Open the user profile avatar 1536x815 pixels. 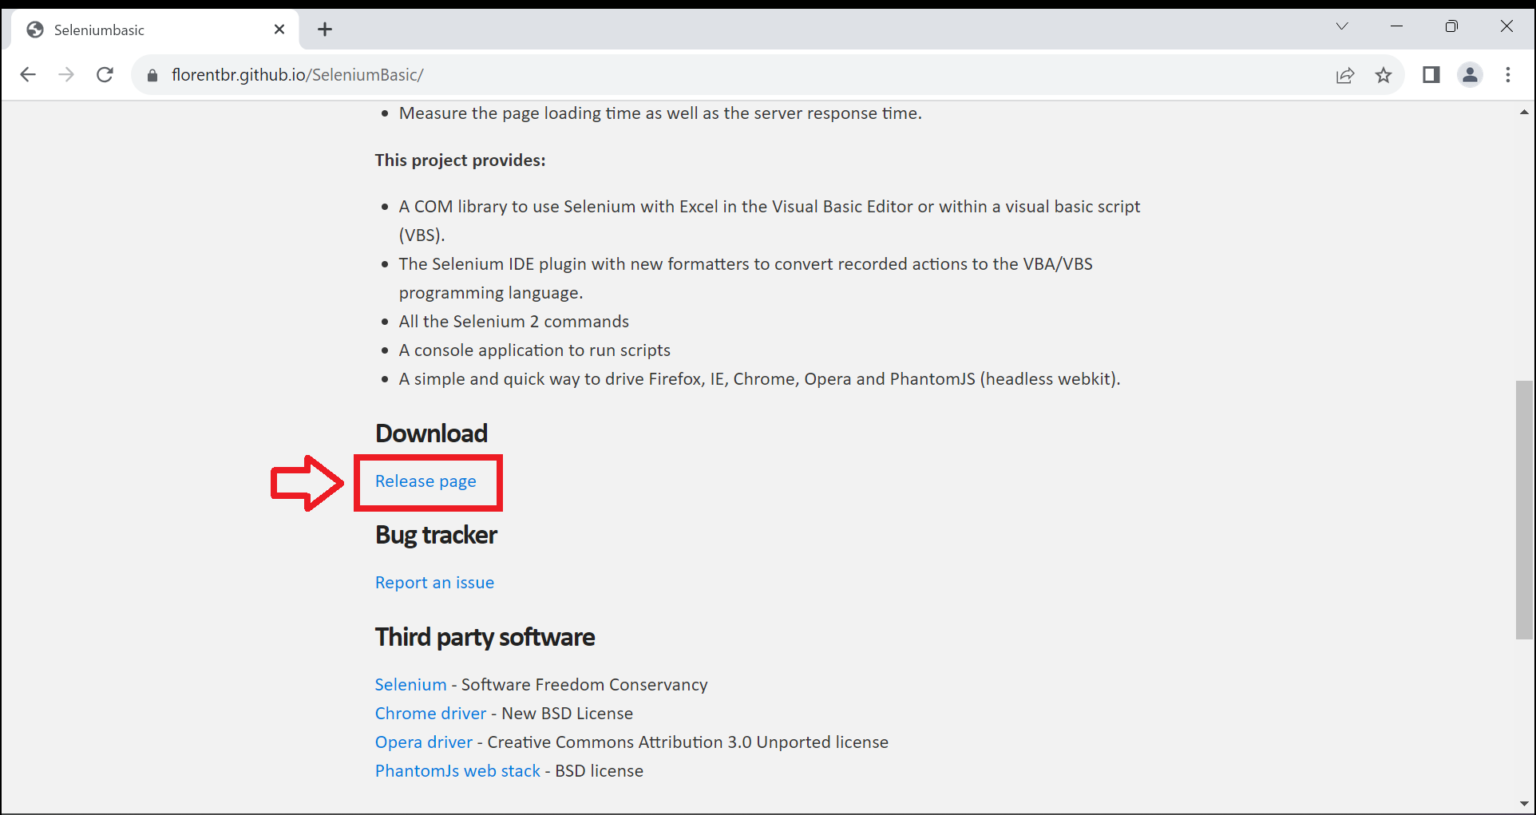[1469, 75]
